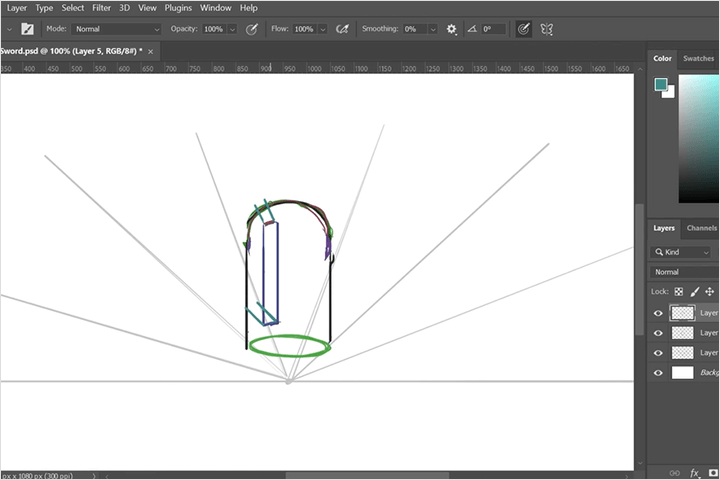Expand the Flow slider dropdown
The height and width of the screenshot is (480, 720).
coord(323,29)
